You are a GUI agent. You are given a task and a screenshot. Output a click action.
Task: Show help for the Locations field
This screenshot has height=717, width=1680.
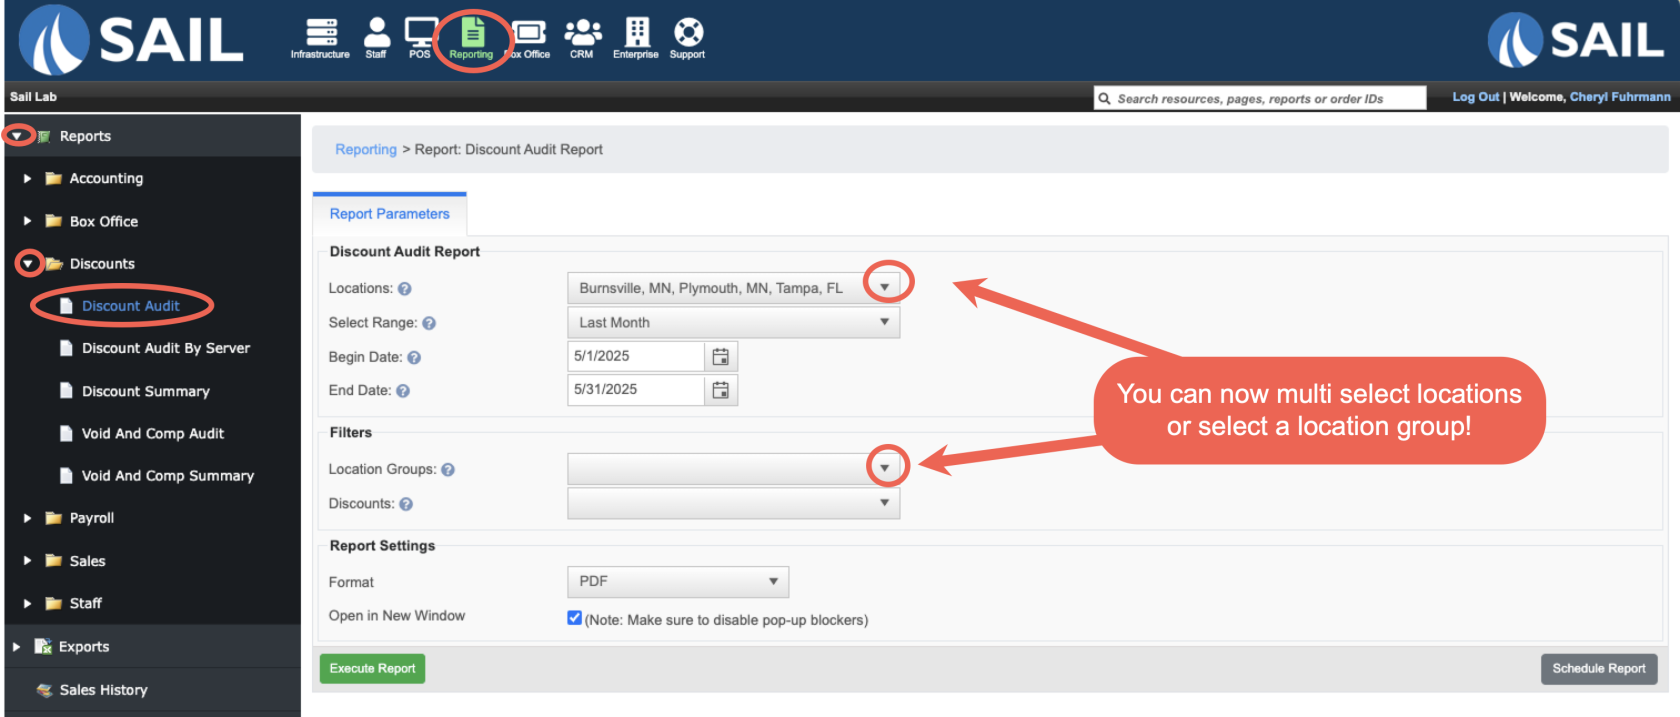tap(405, 289)
